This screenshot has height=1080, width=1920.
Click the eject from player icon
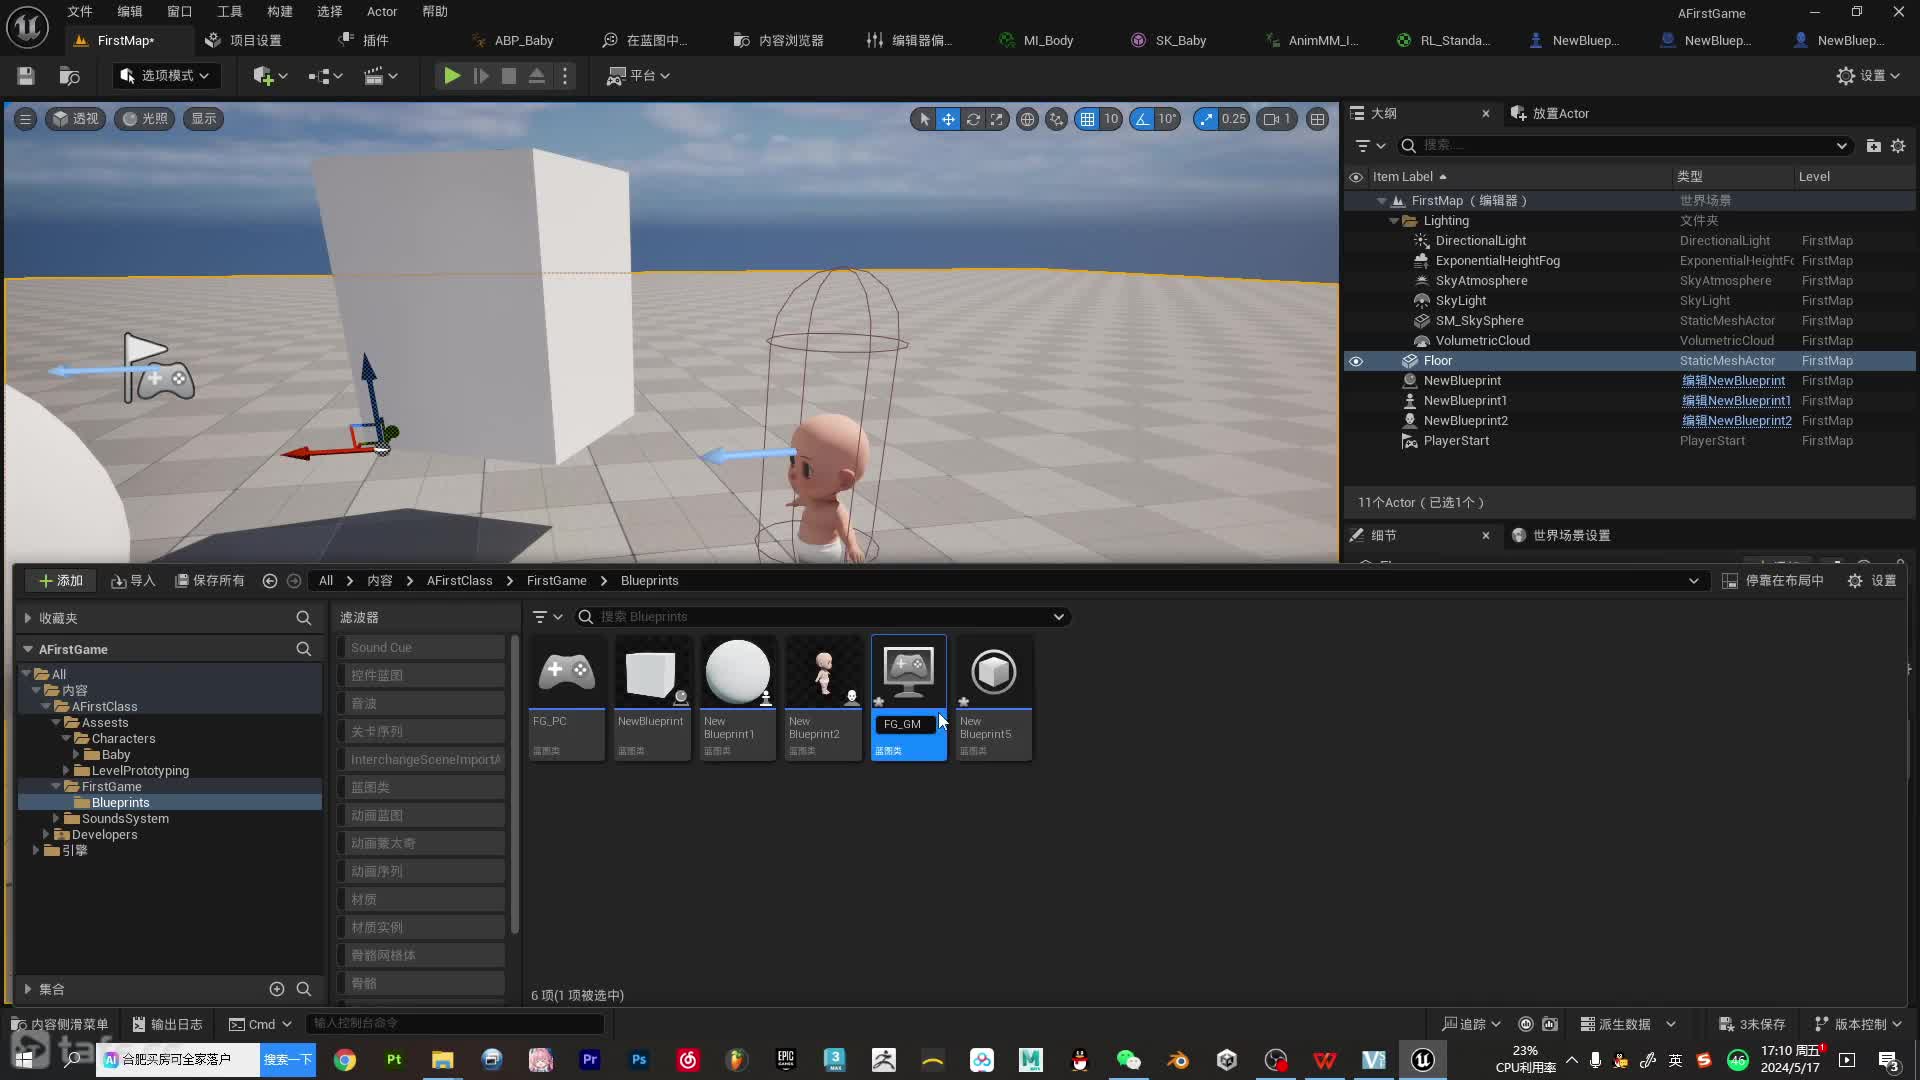click(x=537, y=76)
